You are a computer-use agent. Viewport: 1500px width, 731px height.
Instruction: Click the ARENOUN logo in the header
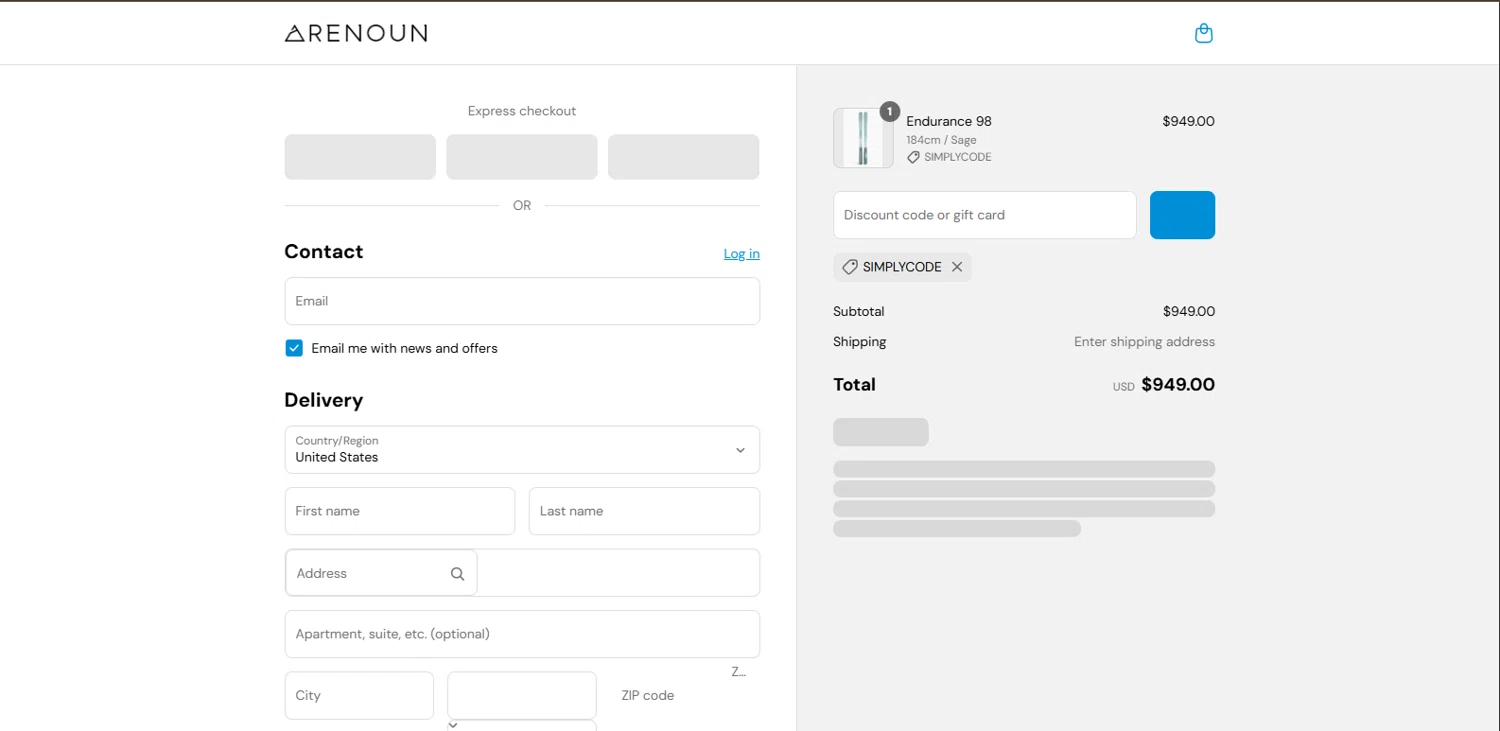click(356, 33)
